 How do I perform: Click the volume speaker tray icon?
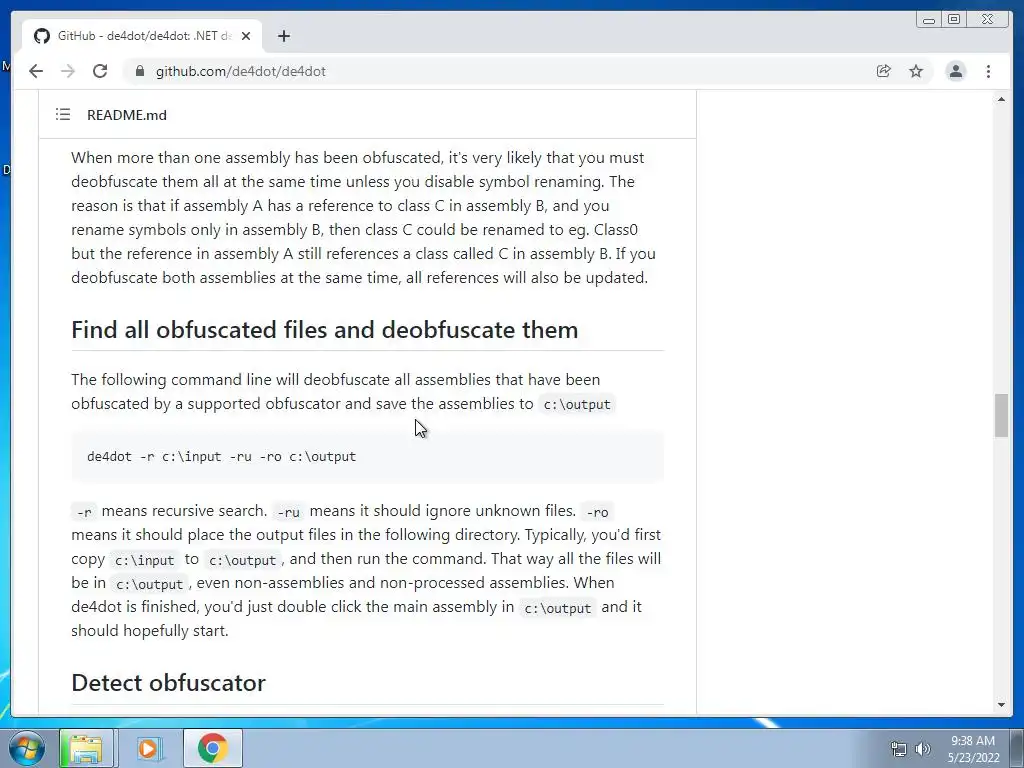tap(923, 749)
